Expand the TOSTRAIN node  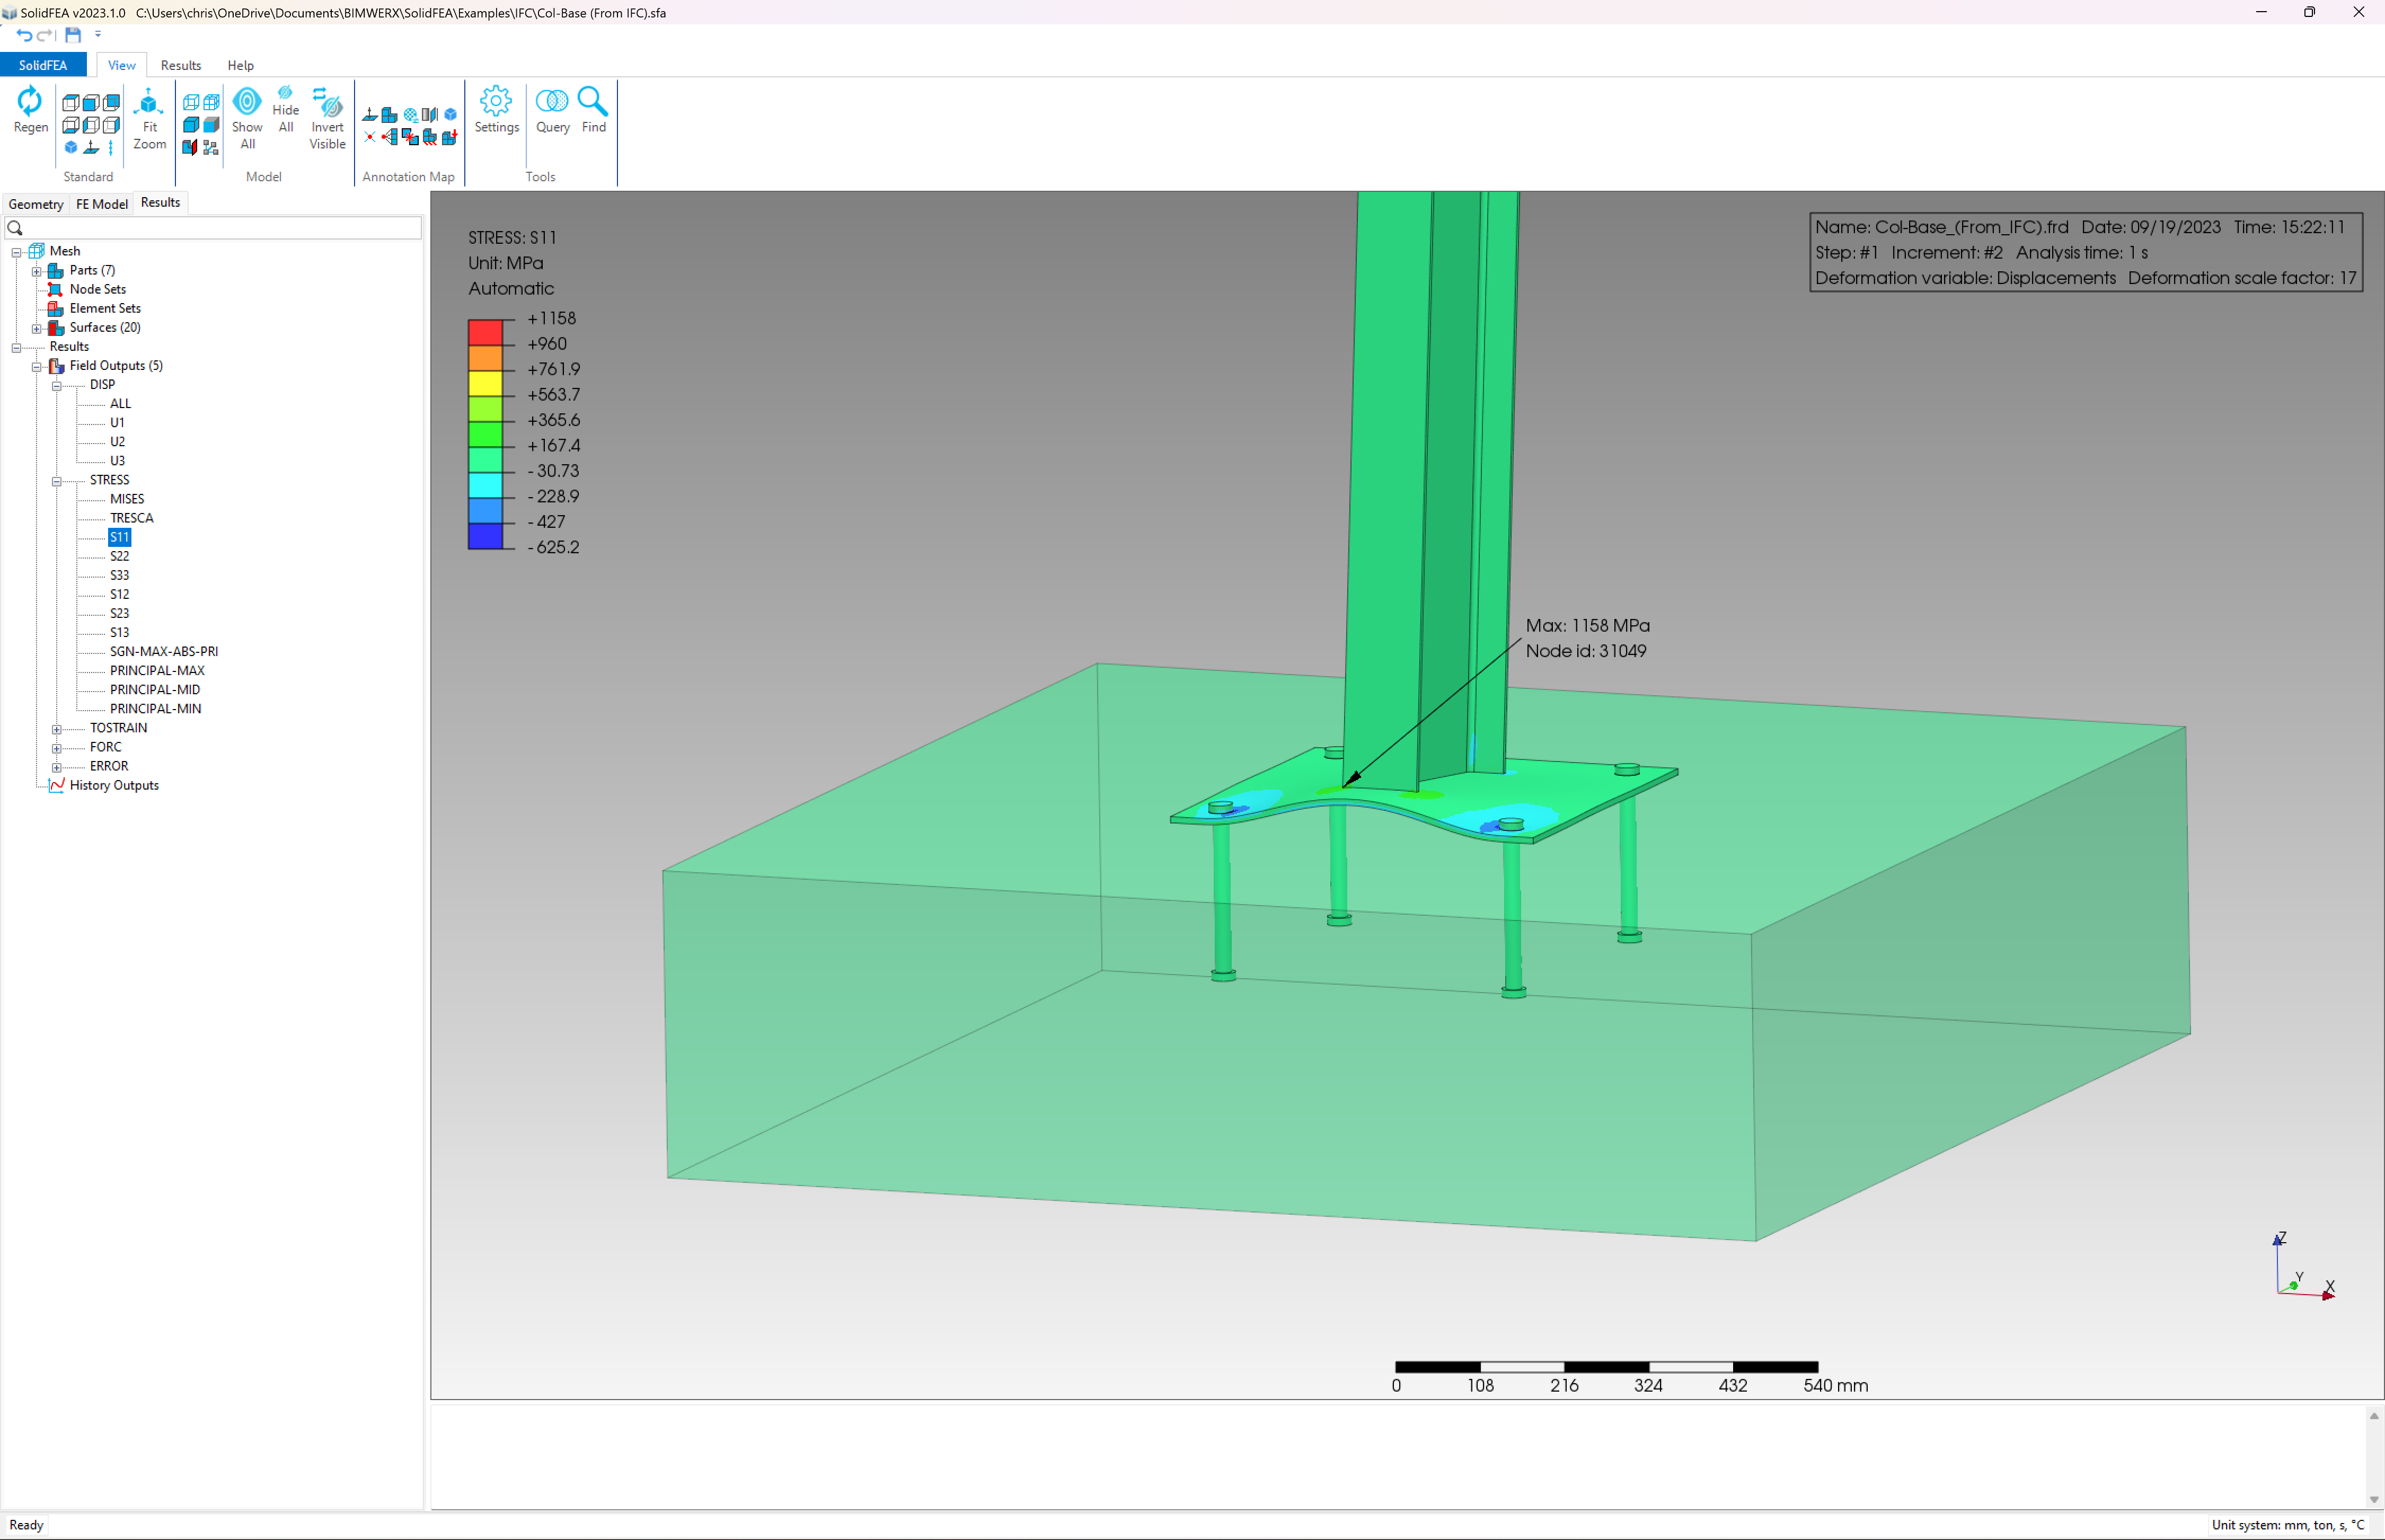point(57,729)
